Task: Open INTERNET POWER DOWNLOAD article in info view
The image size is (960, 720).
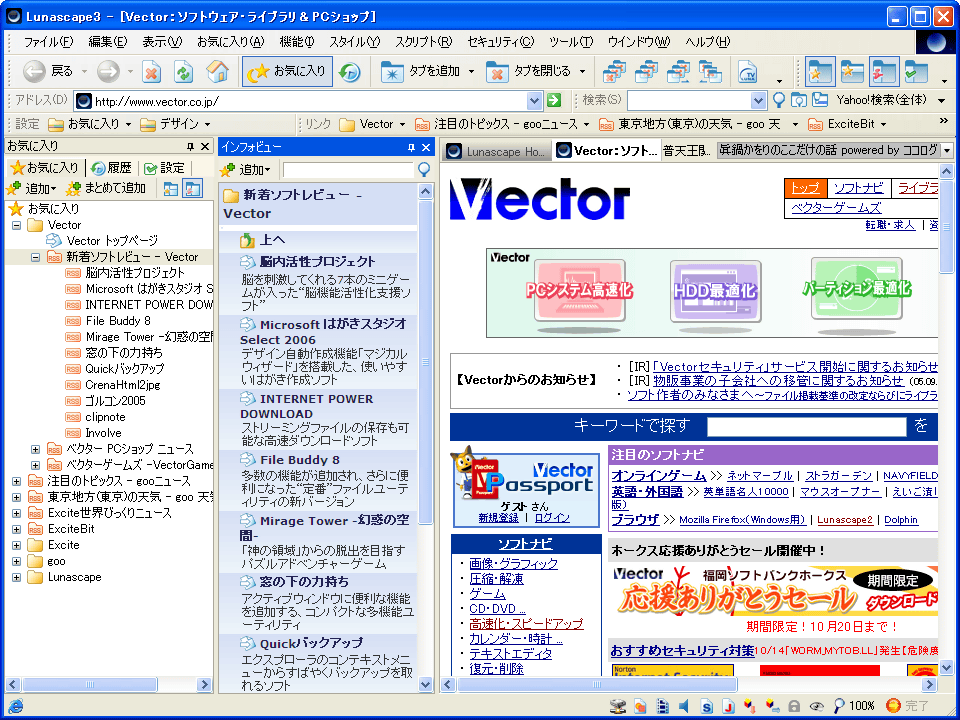Action: tap(307, 406)
